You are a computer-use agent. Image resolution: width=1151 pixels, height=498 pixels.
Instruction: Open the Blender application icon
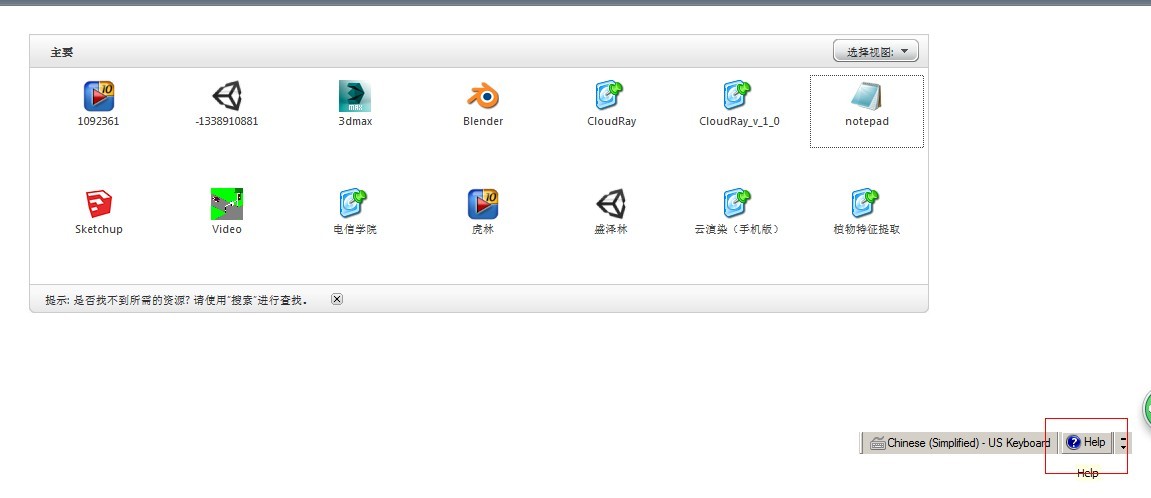[483, 97]
